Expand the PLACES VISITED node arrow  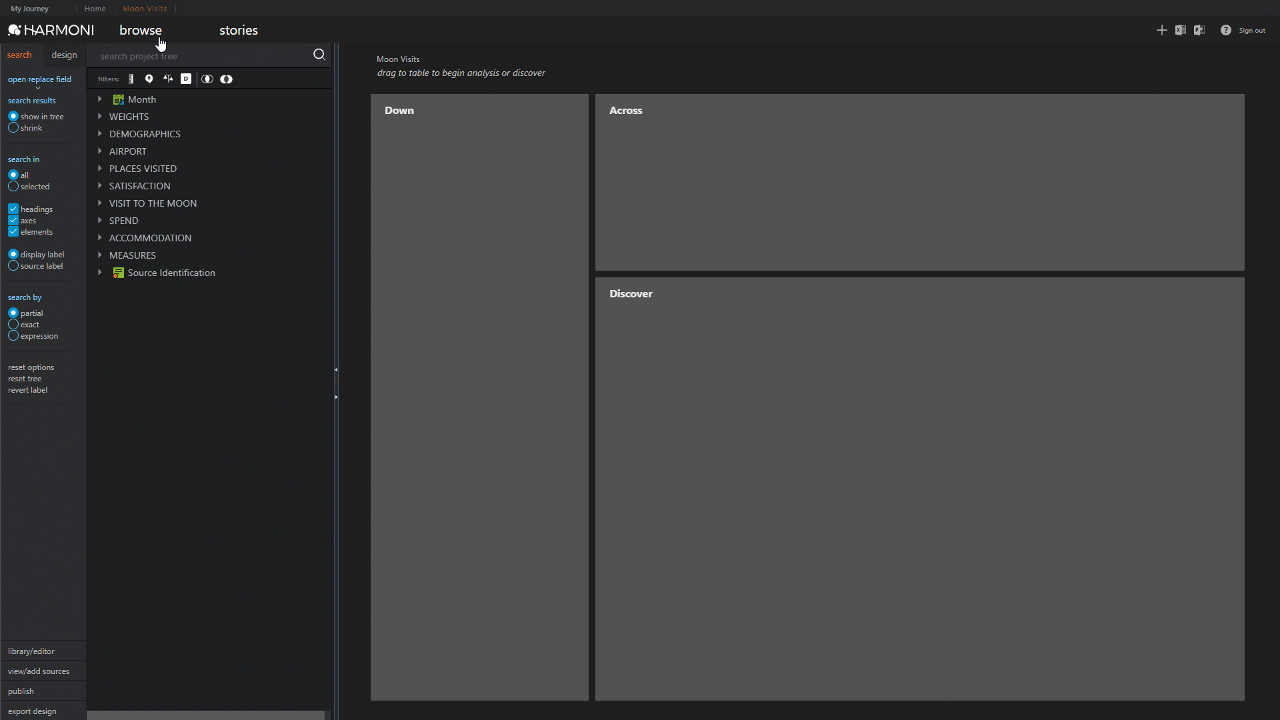[x=100, y=168]
